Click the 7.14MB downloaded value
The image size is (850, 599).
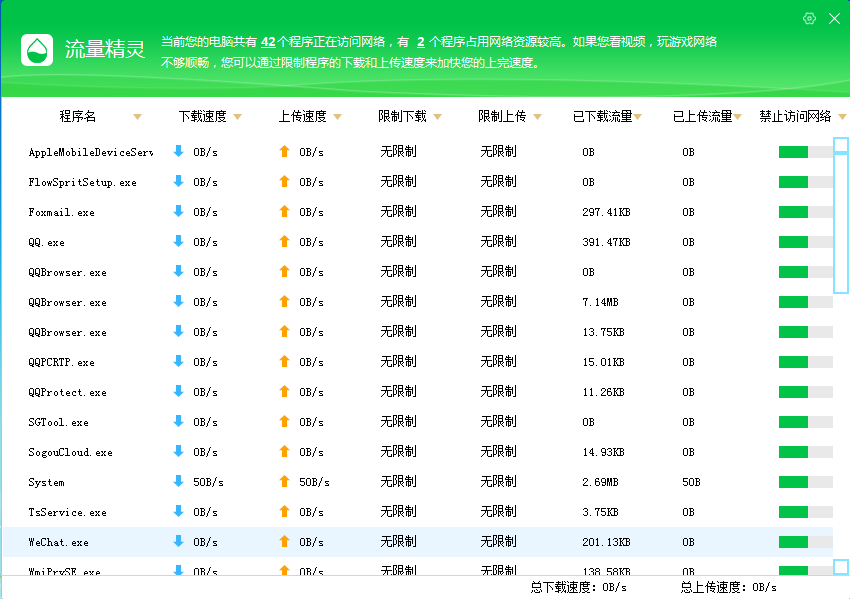[x=600, y=302]
